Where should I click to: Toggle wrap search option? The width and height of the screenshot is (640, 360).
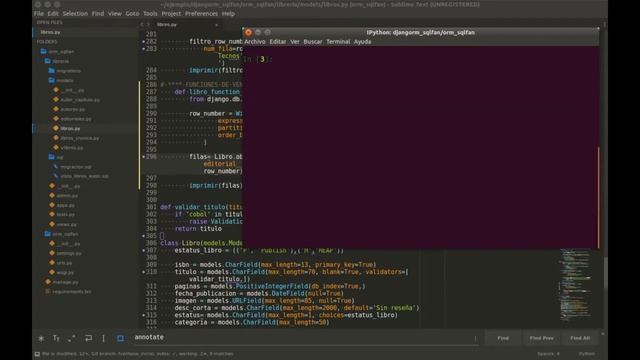[88, 338]
